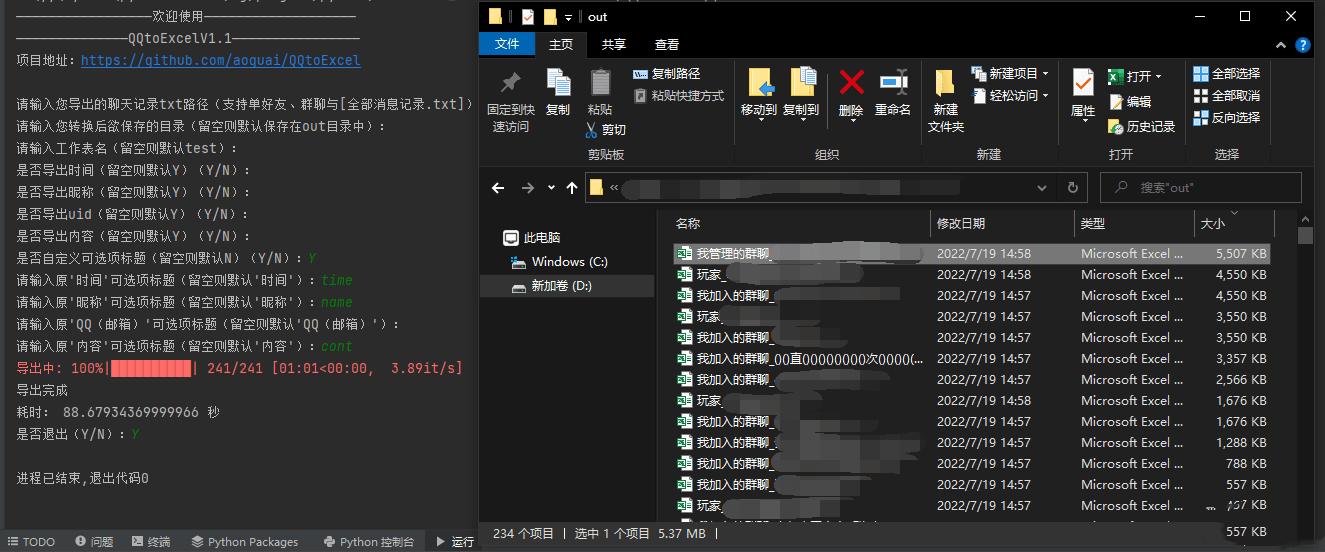
Task: Select Windows (C:) drive in navigation pane
Action: [x=559, y=262]
